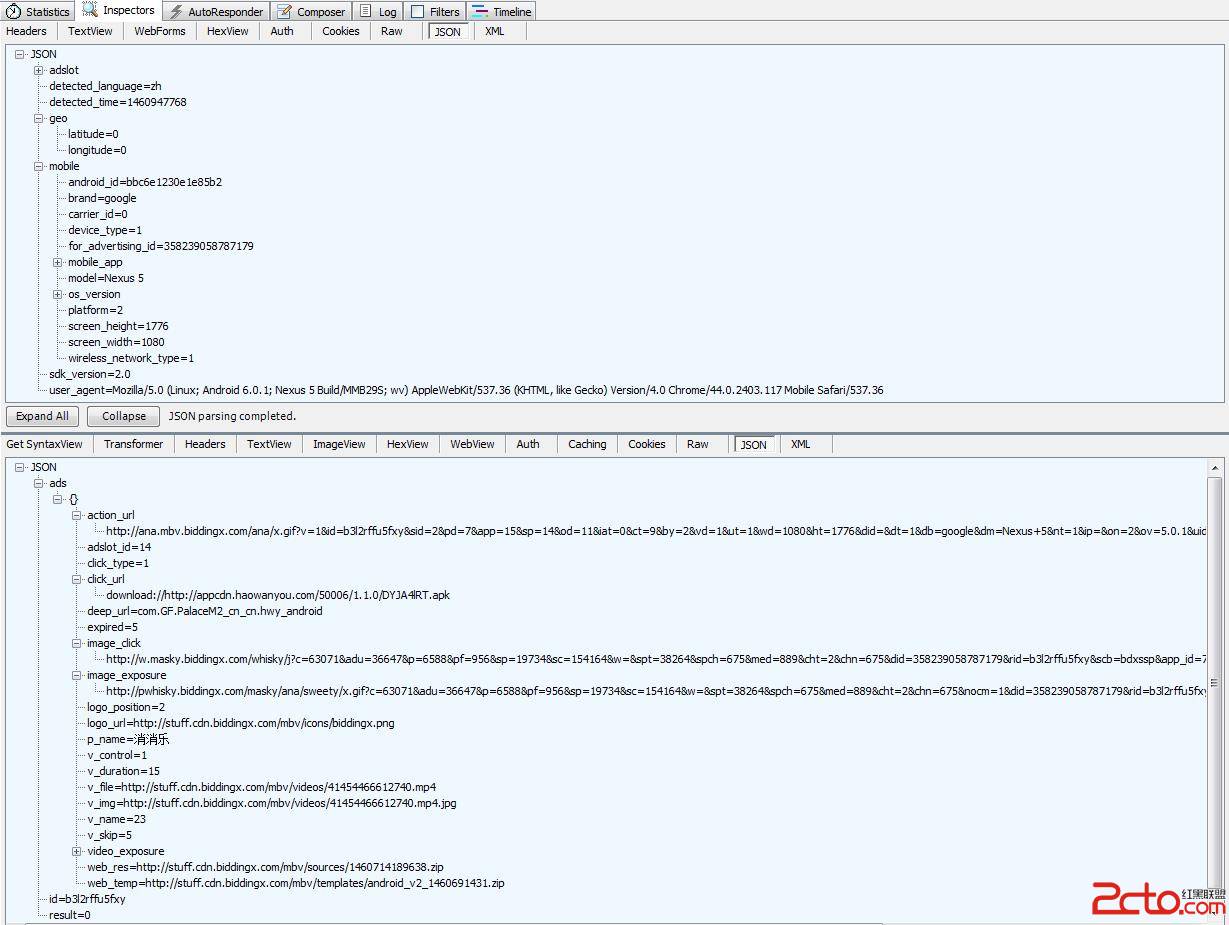Expand the video_exposure node
The width and height of the screenshot is (1229, 925).
[77, 851]
